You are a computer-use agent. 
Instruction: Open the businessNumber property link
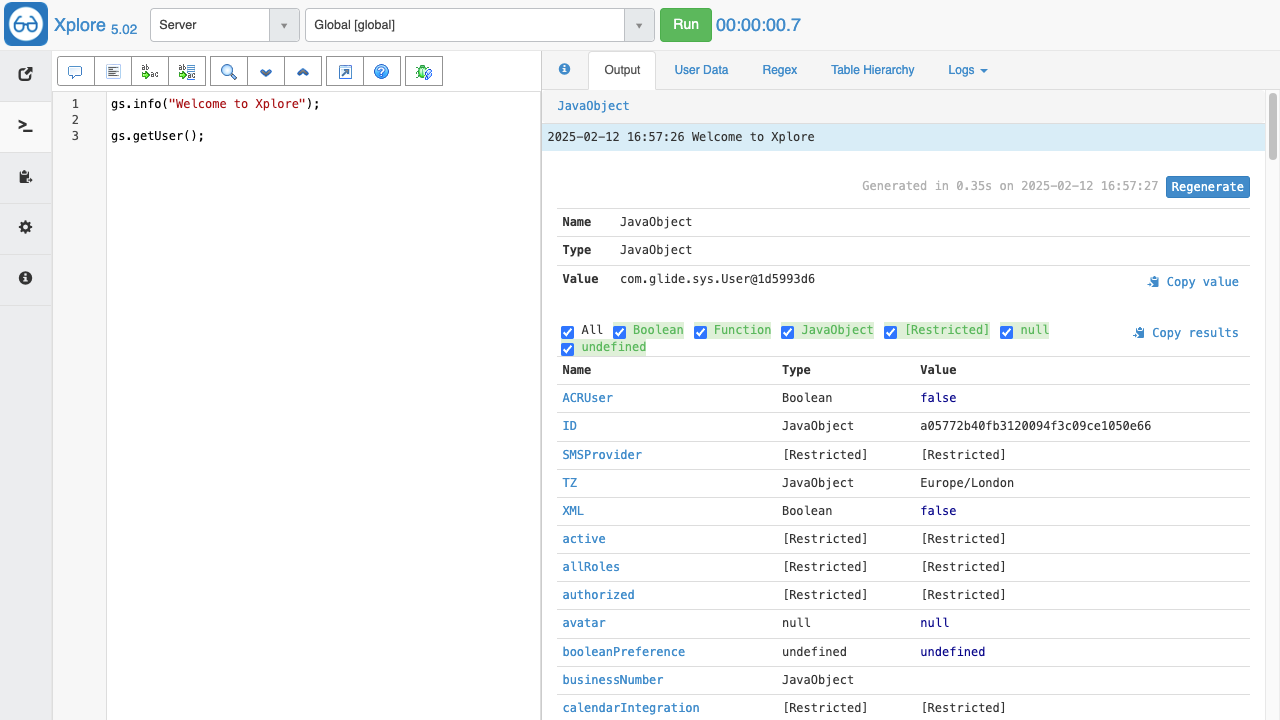point(613,680)
